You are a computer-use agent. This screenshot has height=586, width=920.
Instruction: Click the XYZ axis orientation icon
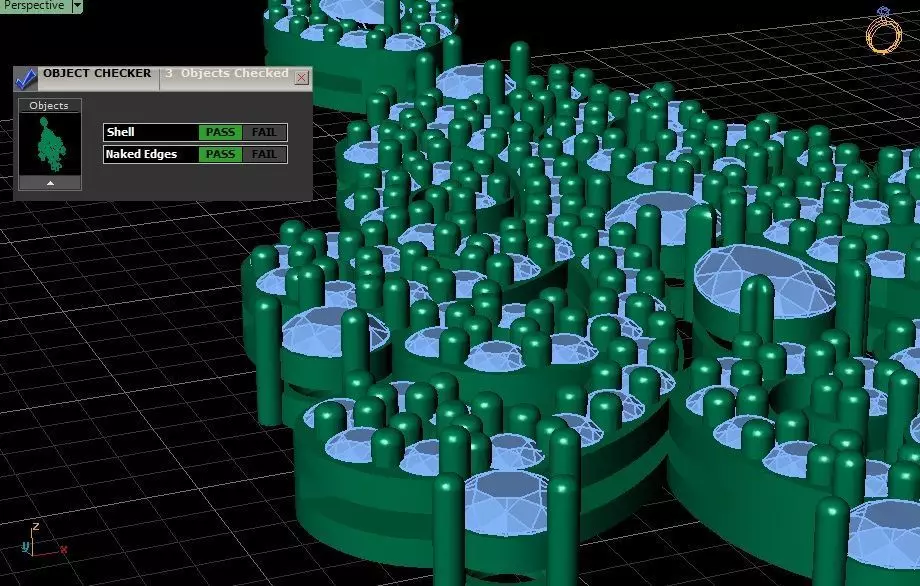42,541
